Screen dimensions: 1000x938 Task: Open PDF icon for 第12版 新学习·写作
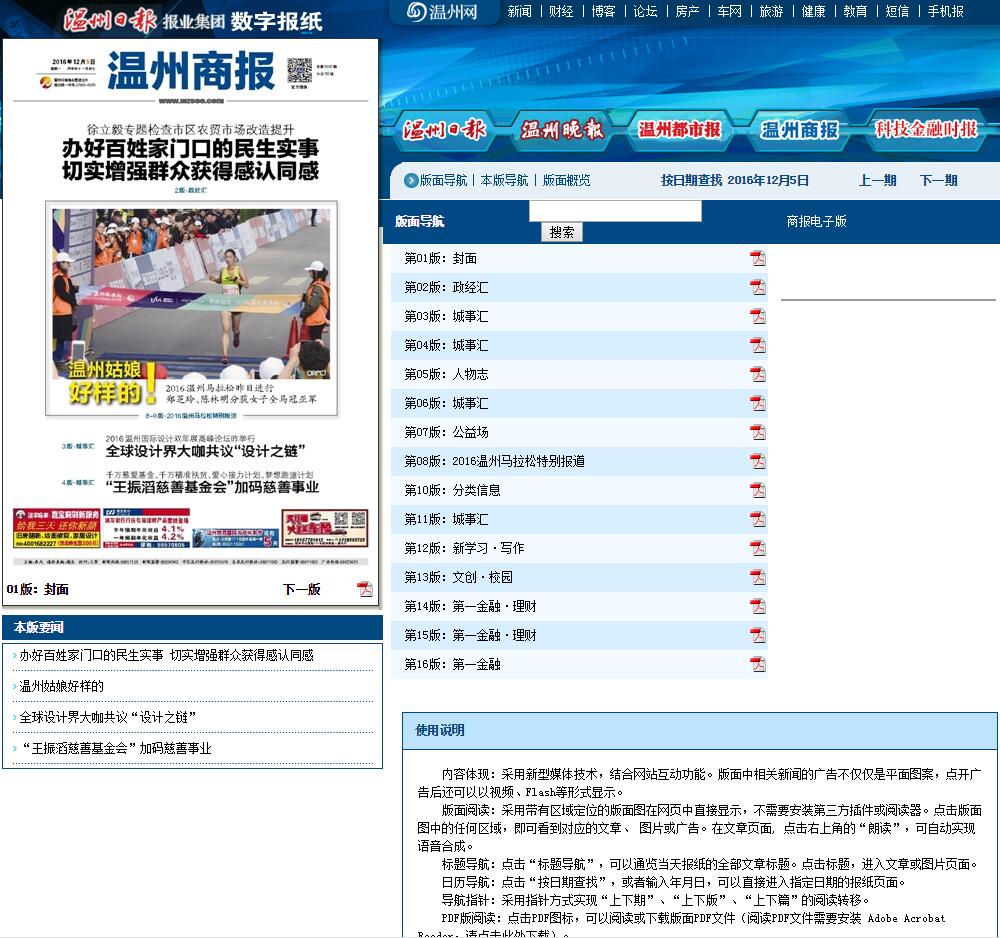pos(758,548)
